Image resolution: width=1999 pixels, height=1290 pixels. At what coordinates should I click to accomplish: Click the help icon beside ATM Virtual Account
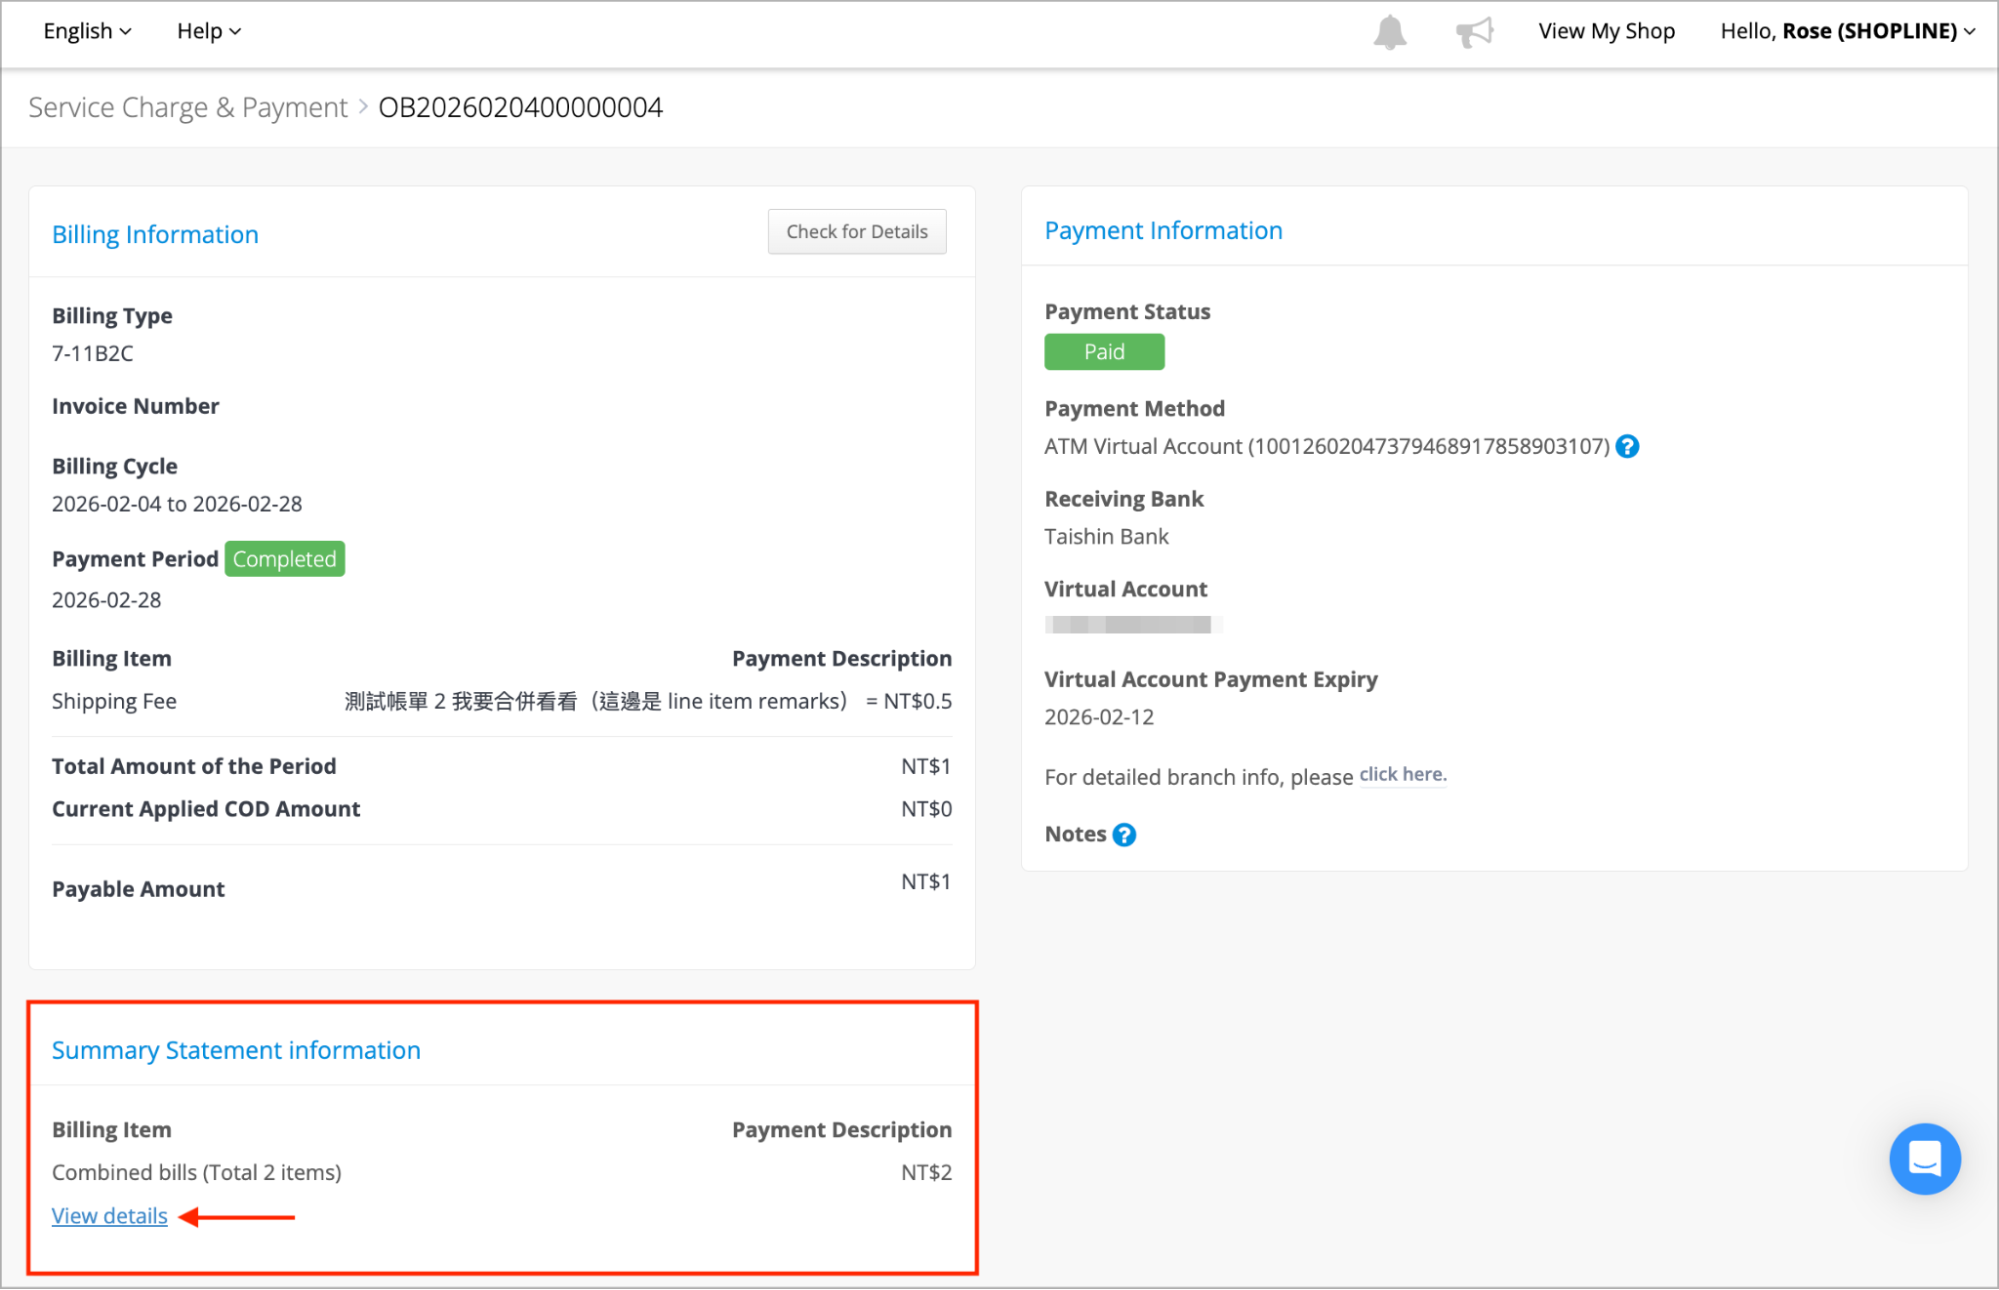click(1628, 447)
